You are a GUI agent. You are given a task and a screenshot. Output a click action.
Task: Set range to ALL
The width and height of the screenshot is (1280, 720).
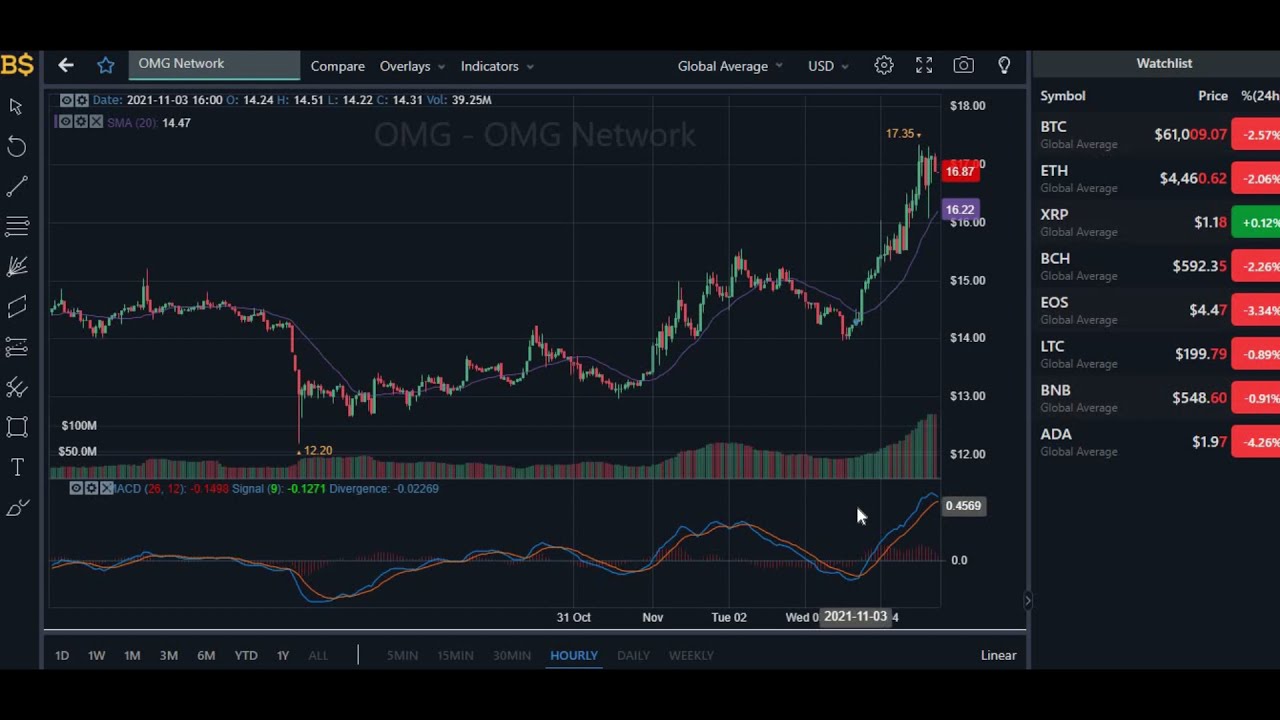coord(318,655)
